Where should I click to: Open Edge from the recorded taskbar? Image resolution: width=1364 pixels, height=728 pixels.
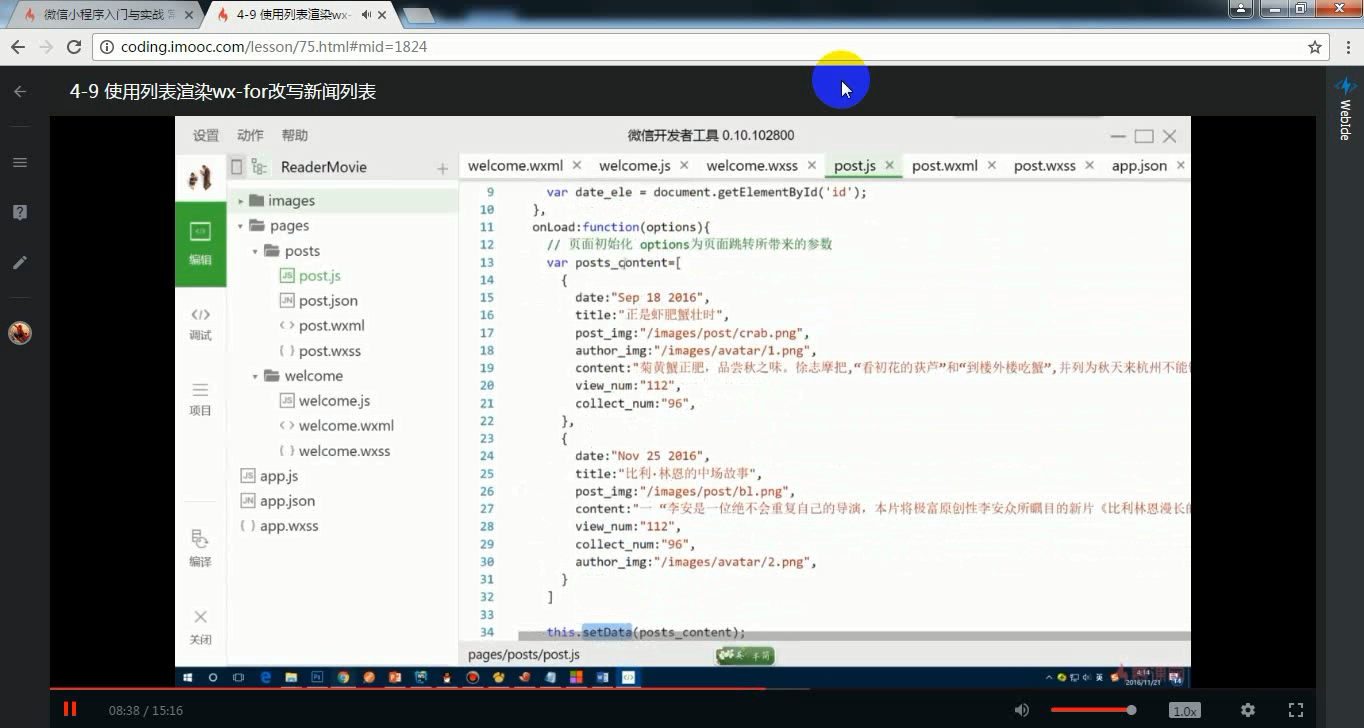[x=266, y=677]
